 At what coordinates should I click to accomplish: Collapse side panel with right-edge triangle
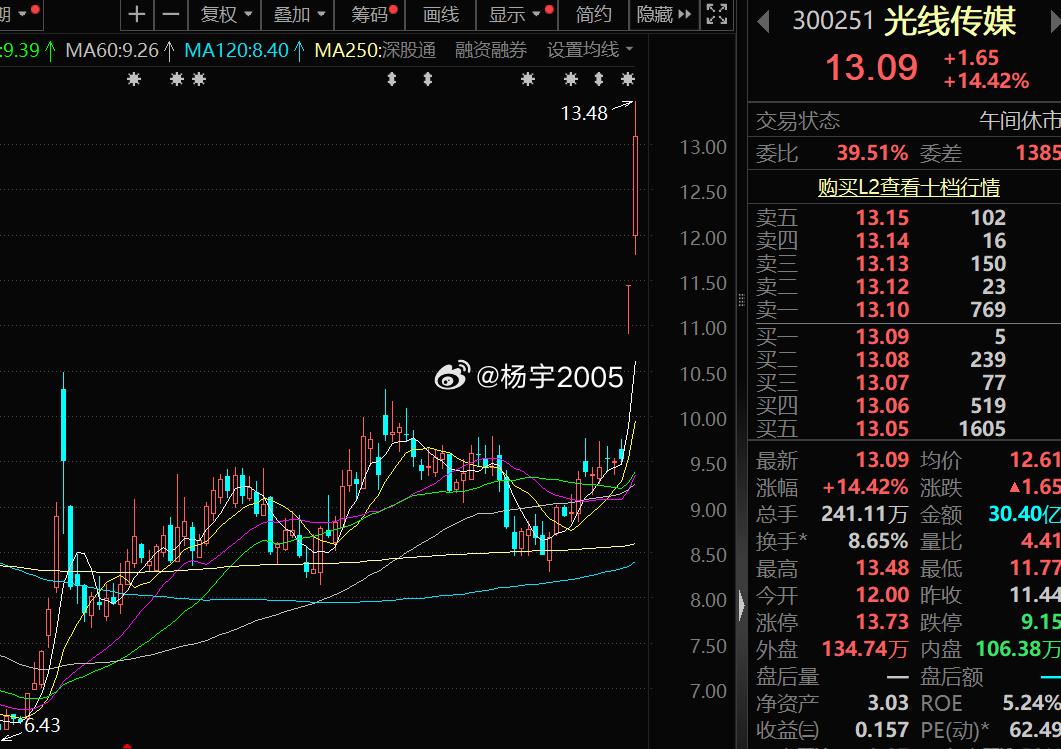(742, 606)
